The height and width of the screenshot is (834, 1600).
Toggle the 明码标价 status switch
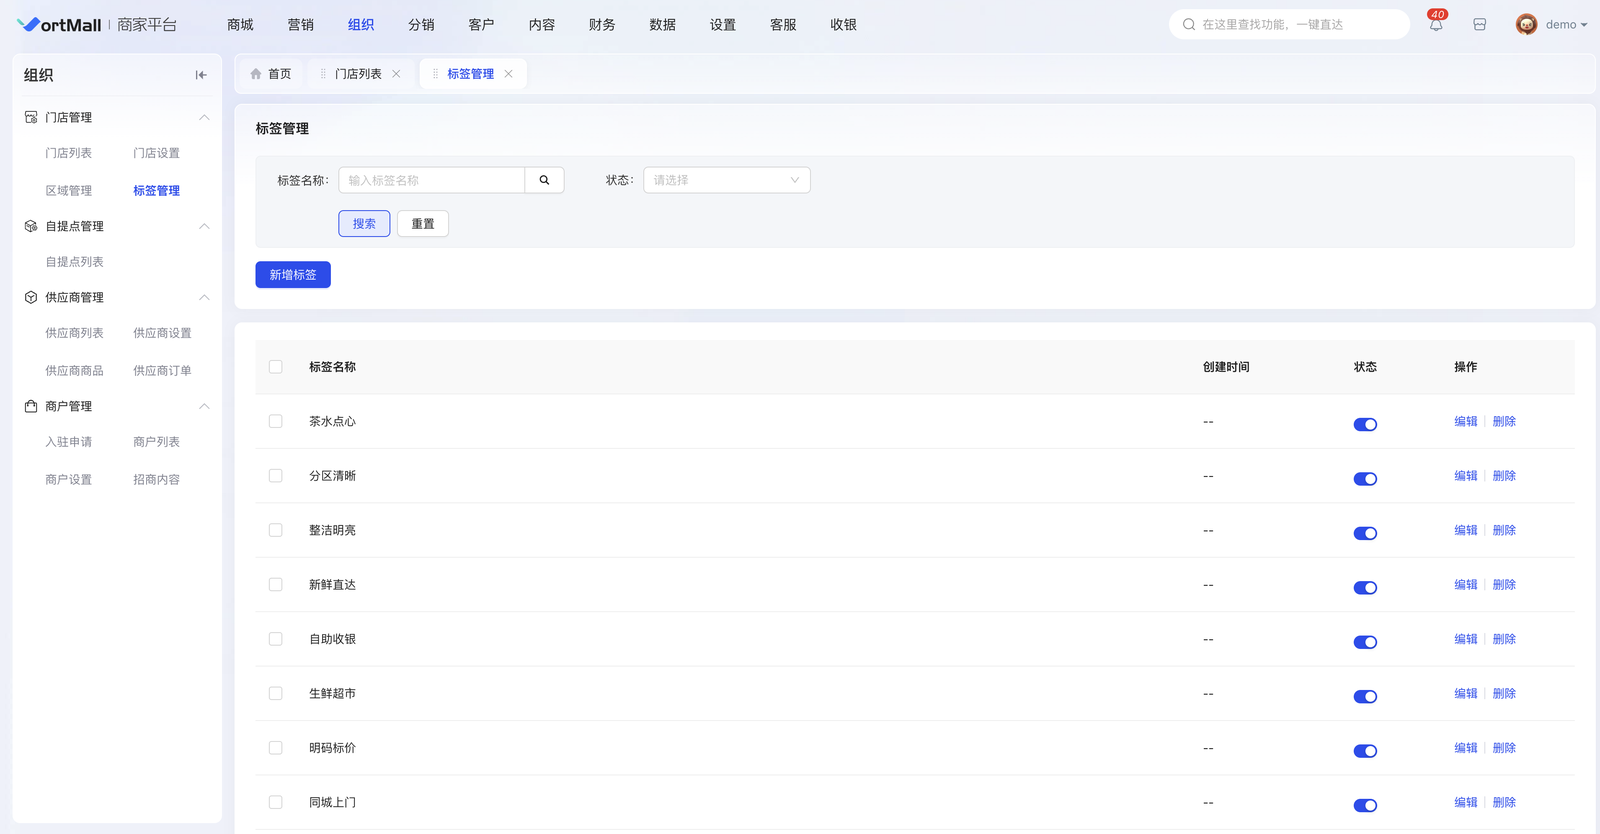(x=1365, y=751)
